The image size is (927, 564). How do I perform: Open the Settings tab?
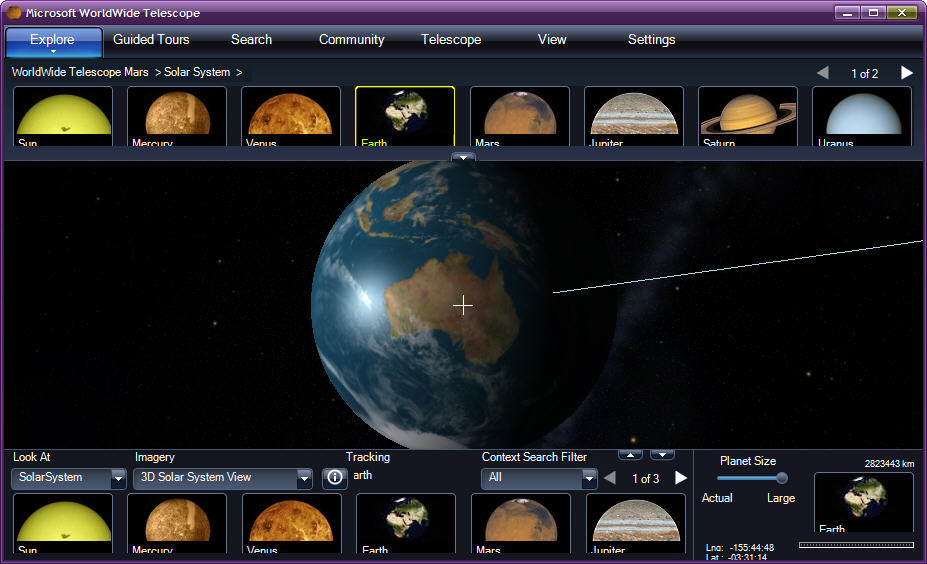[651, 40]
